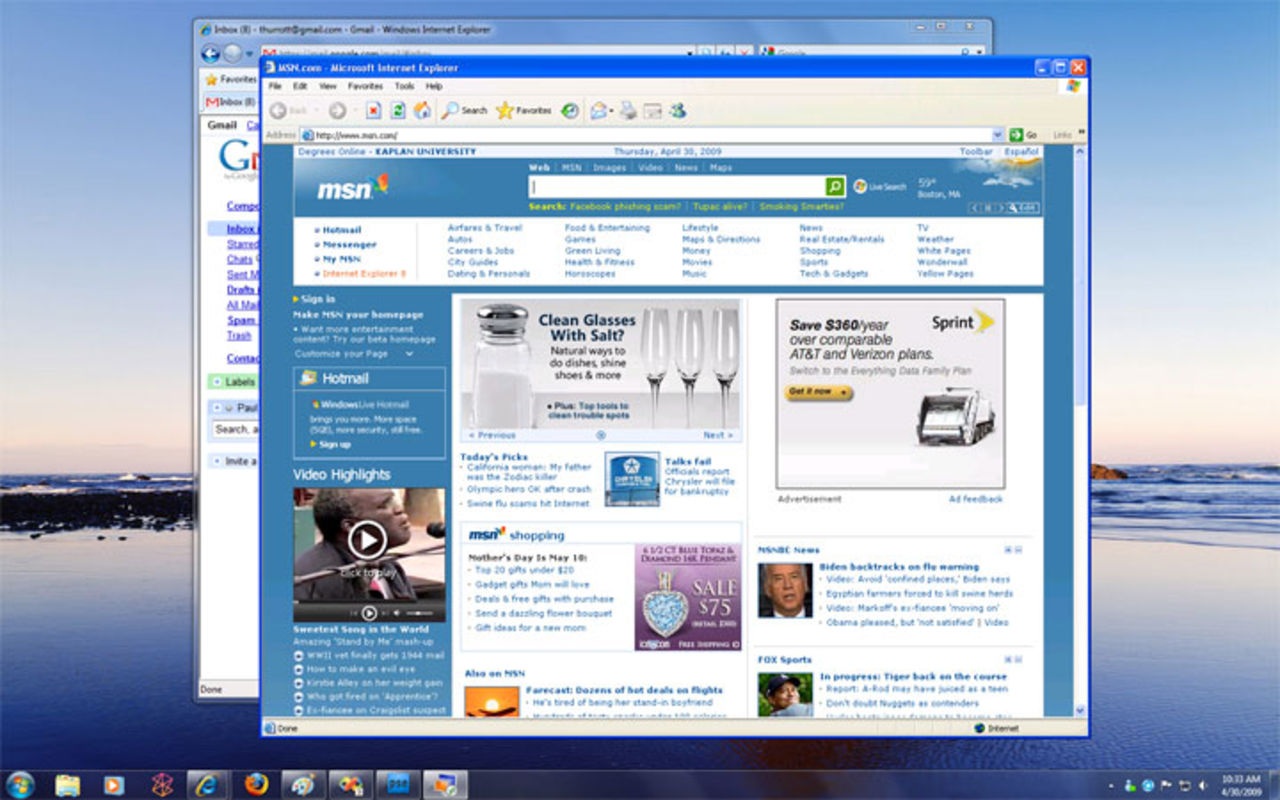Screen dimensions: 1280x800
Task: Click the address bar with msn.com URL
Action: coord(645,135)
